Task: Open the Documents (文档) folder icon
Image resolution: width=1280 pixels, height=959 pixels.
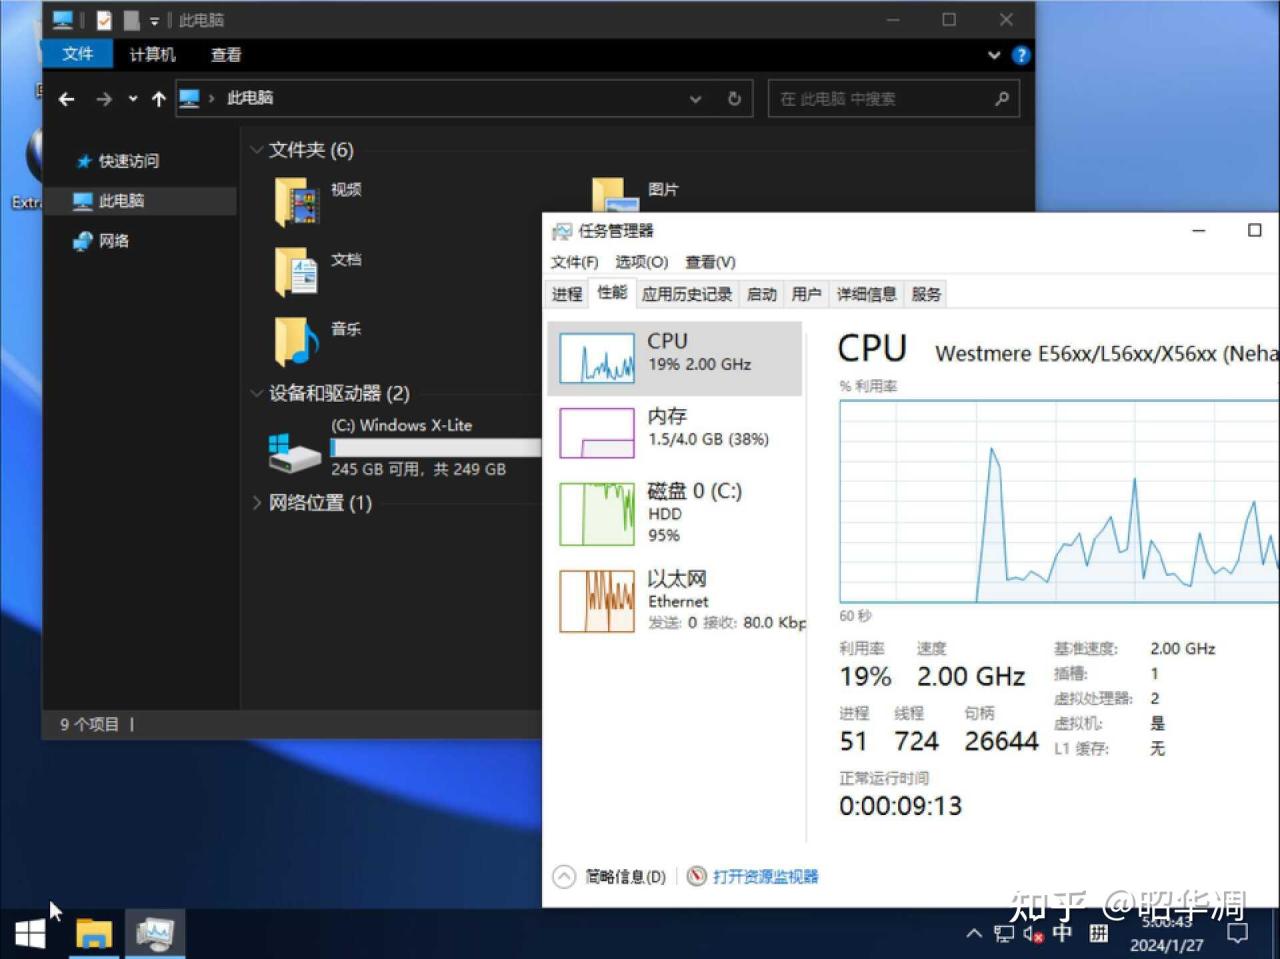Action: point(296,272)
